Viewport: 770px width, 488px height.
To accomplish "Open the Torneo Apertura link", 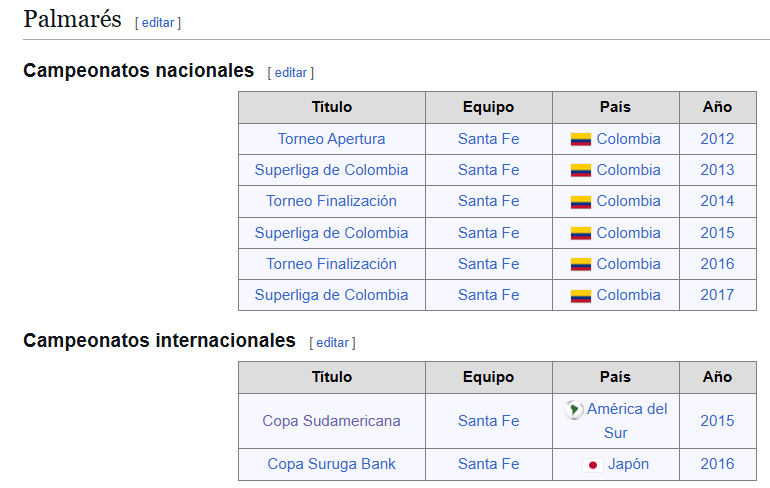I will [x=331, y=139].
